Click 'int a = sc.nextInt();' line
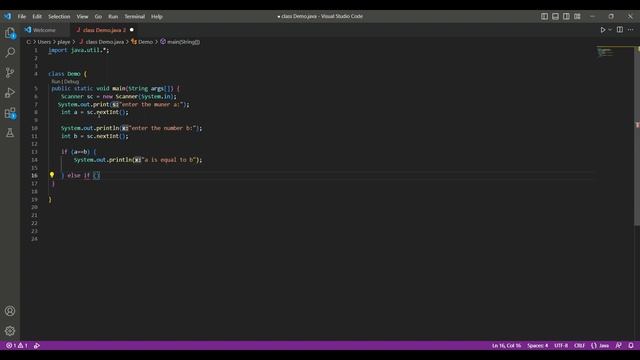Screen dimensions: 640x360 coord(95,112)
